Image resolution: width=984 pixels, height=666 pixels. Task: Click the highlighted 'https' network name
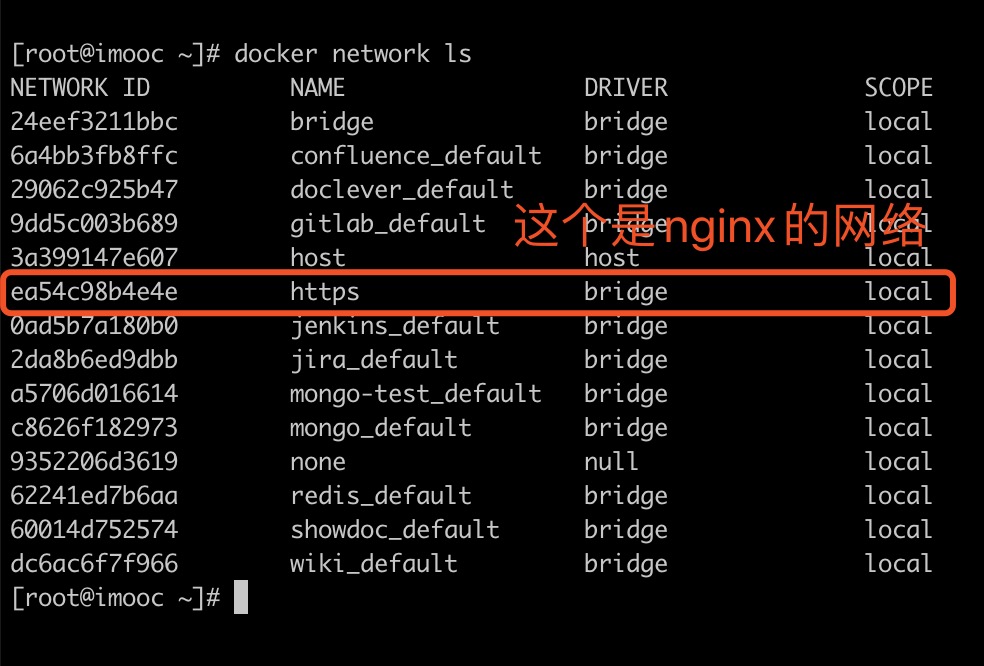point(324,292)
